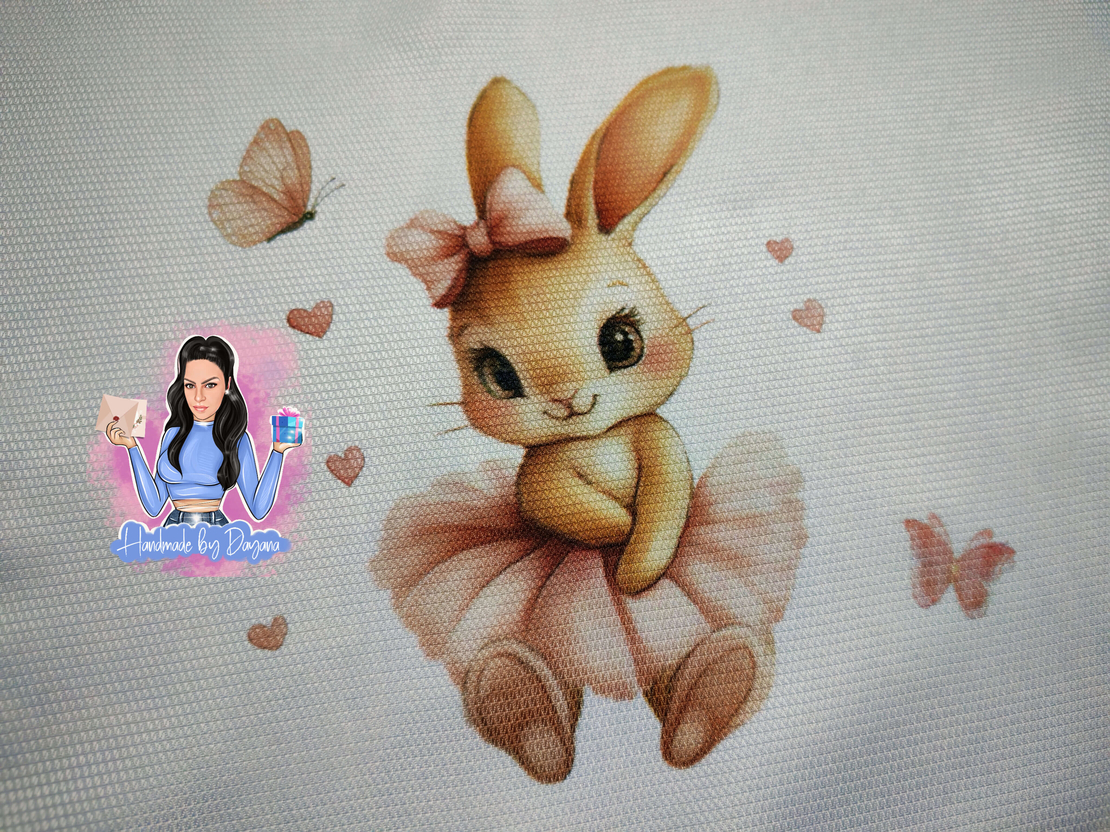Click the pink bow on the bunny's head
The height and width of the screenshot is (832, 1110).
click(480, 231)
